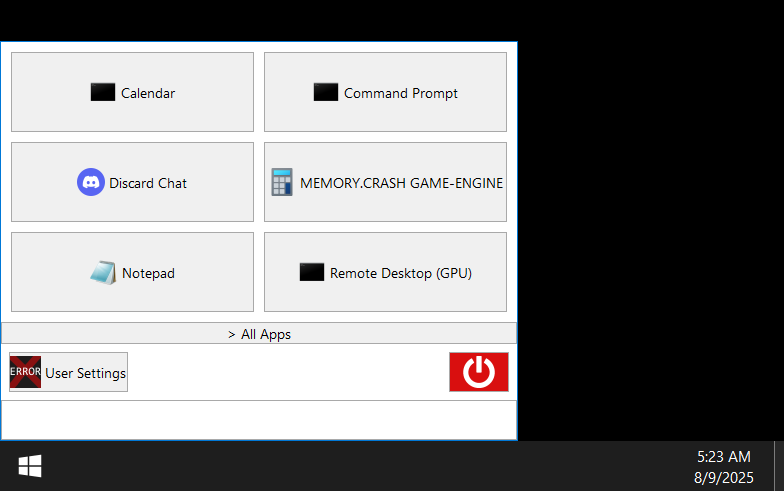The width and height of the screenshot is (784, 491).
Task: Launch the Calendar tile label
Action: pos(148,93)
